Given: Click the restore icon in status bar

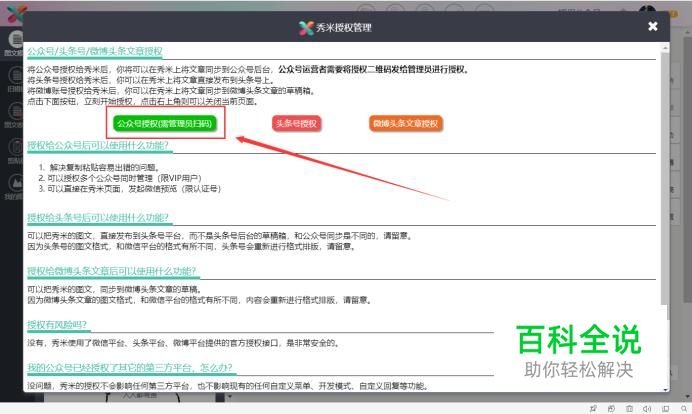Looking at the screenshot, I should coord(611,409).
